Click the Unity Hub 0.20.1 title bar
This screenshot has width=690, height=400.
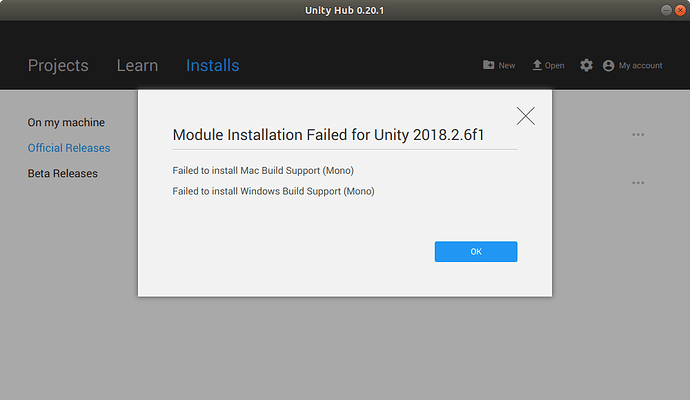(x=345, y=10)
